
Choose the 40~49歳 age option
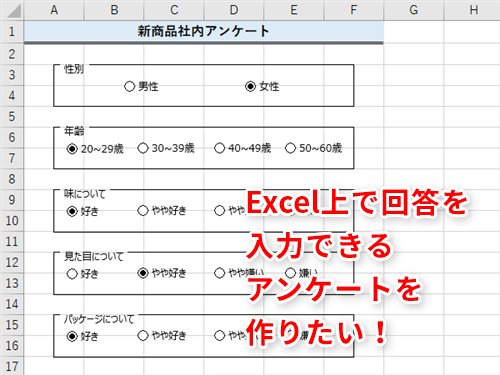[219, 148]
